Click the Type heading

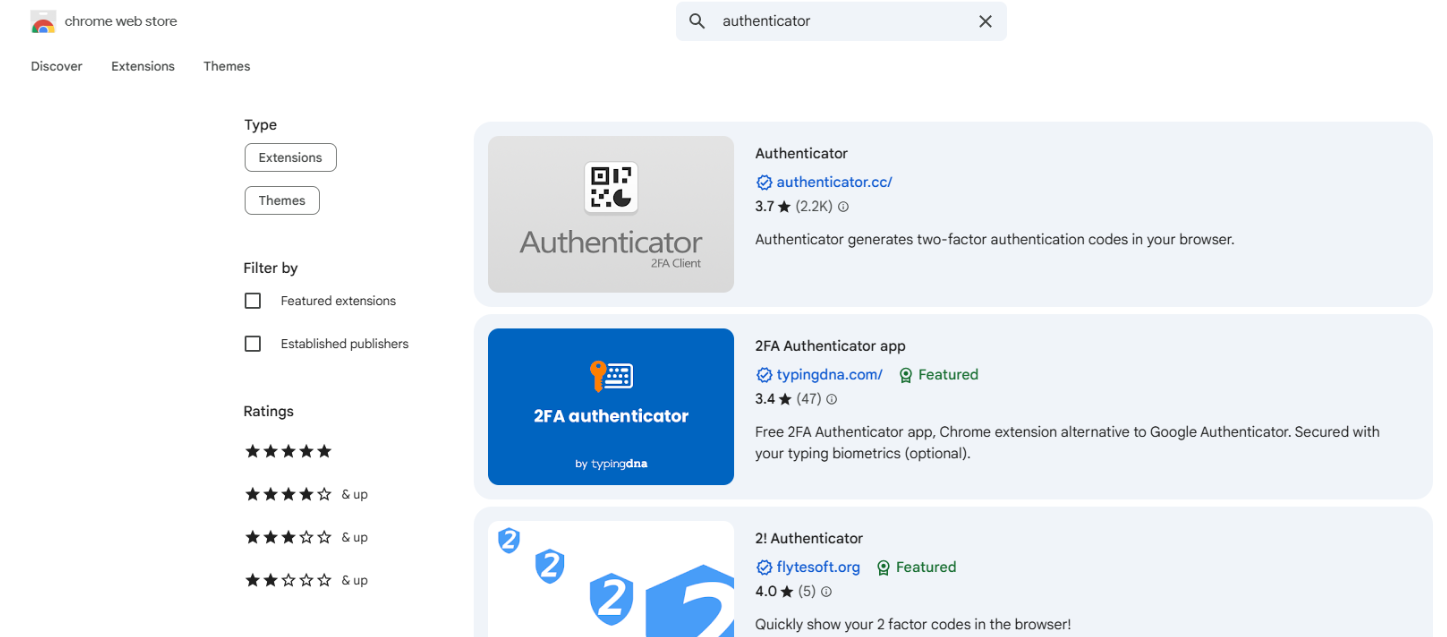click(x=261, y=125)
